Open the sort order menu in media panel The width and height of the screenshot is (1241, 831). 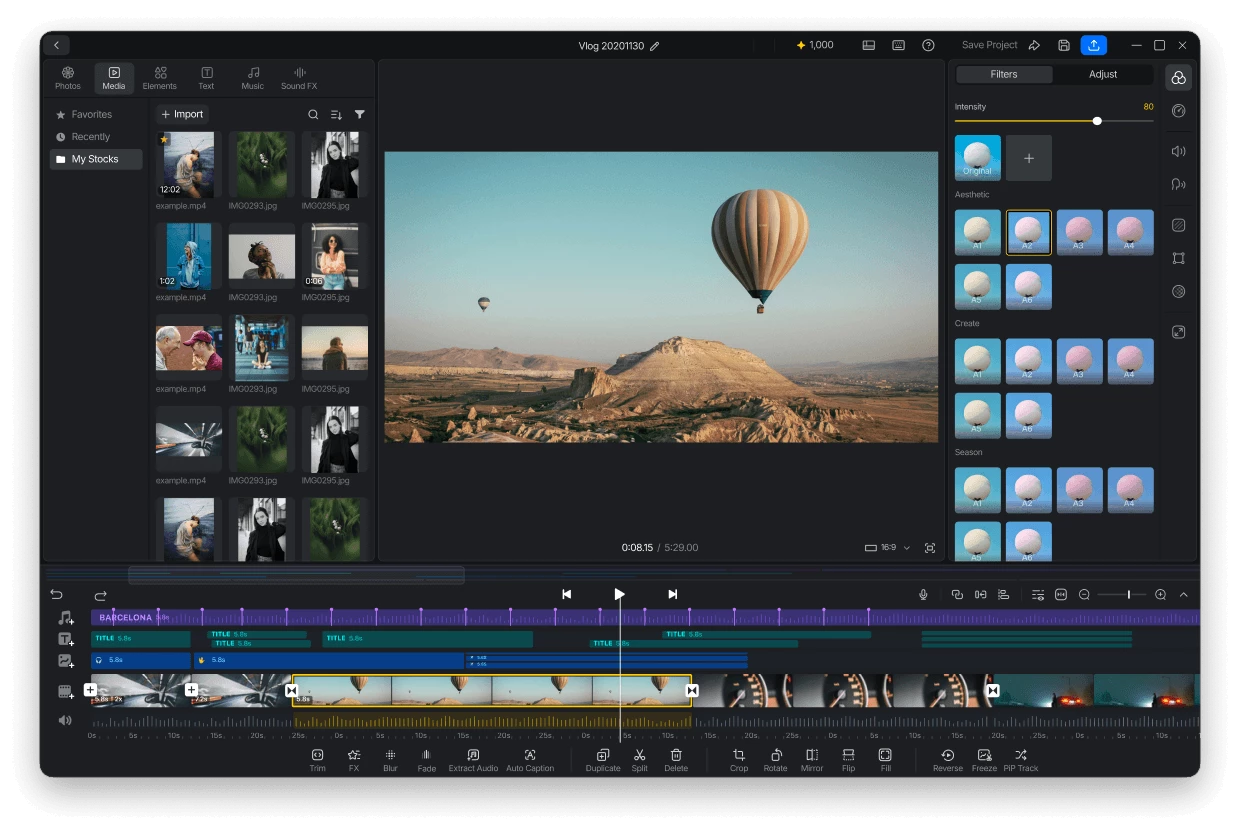tap(336, 115)
